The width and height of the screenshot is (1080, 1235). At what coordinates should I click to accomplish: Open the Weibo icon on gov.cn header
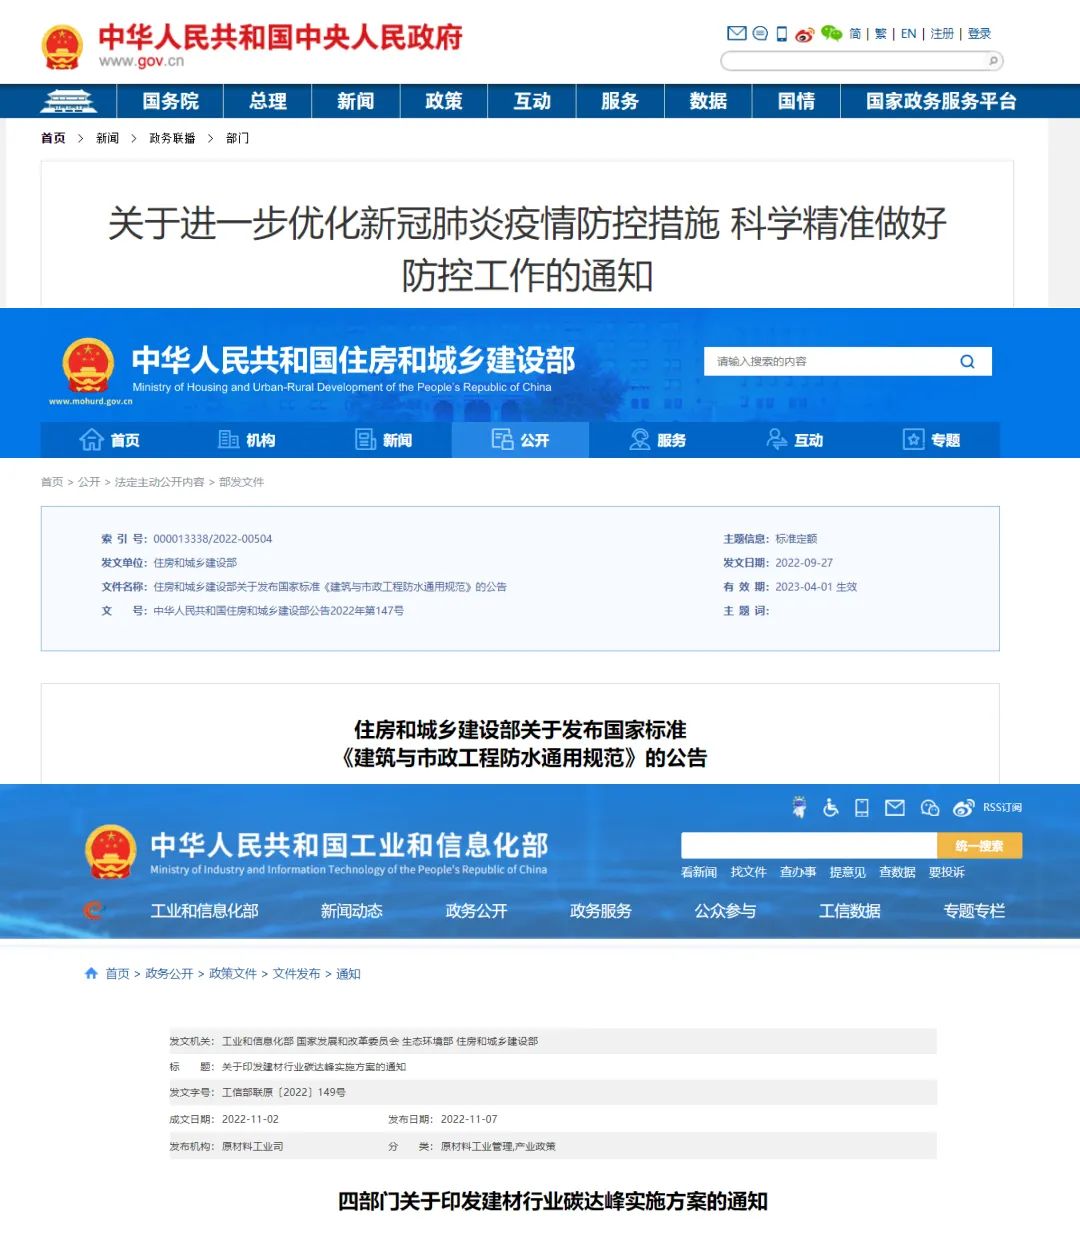(x=805, y=34)
